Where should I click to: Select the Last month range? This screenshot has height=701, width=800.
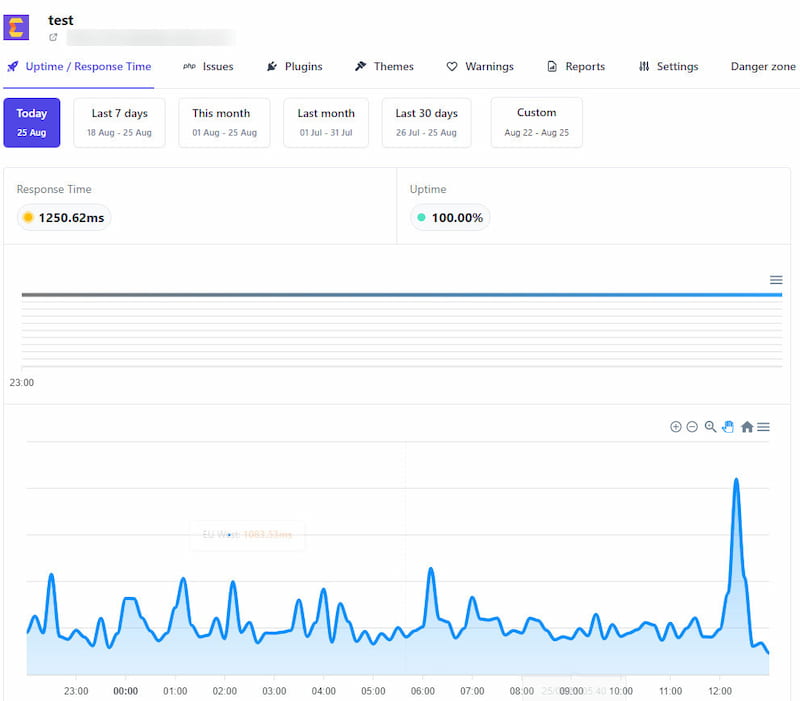click(326, 122)
